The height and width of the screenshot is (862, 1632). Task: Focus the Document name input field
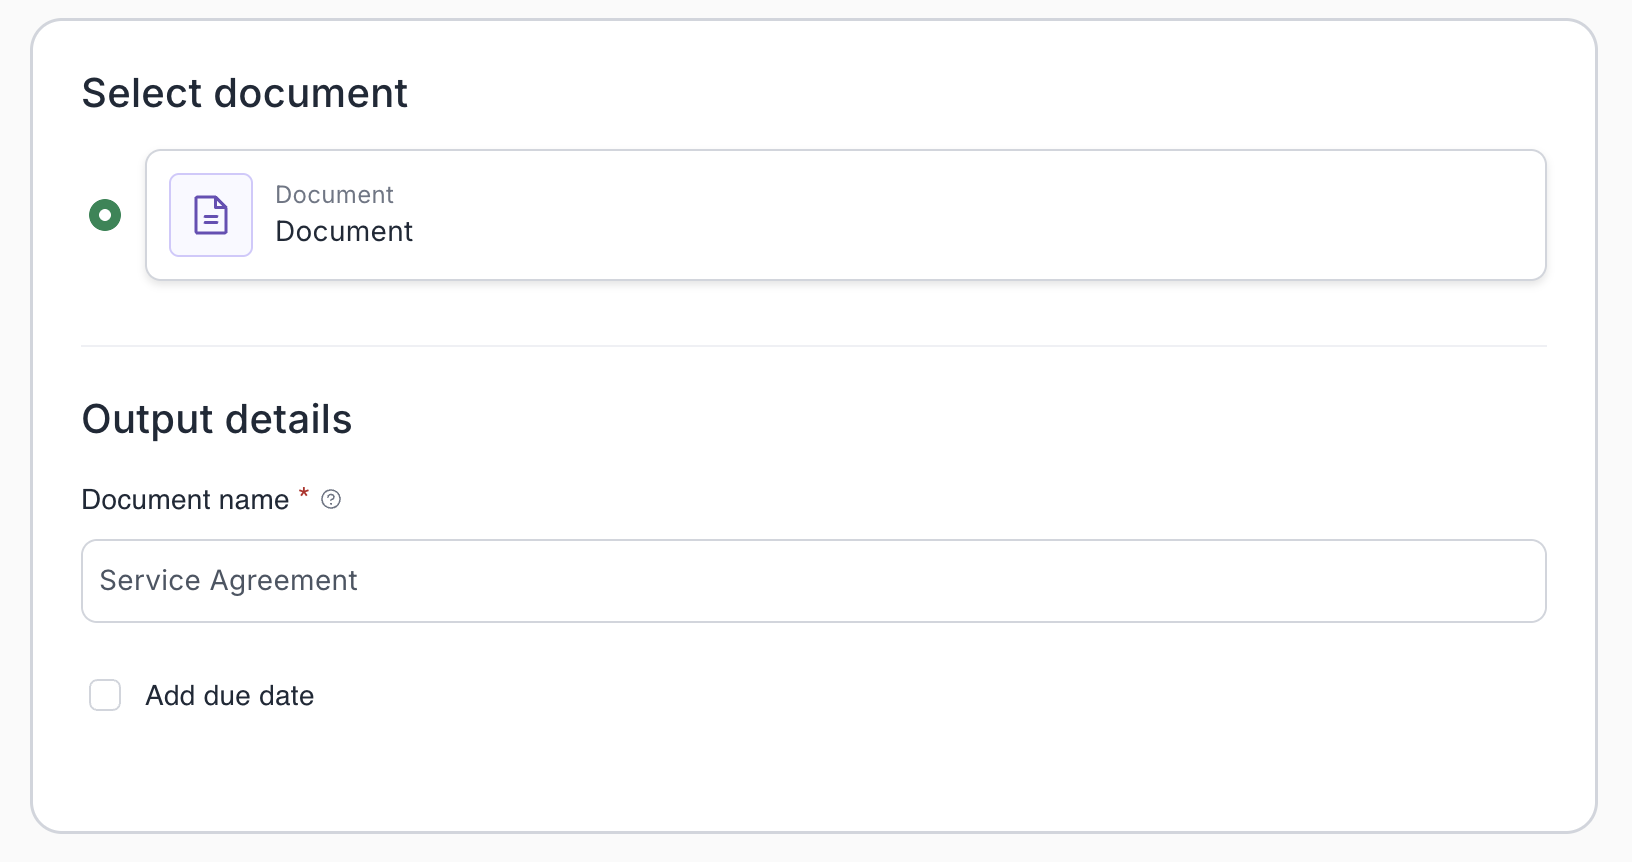click(813, 581)
